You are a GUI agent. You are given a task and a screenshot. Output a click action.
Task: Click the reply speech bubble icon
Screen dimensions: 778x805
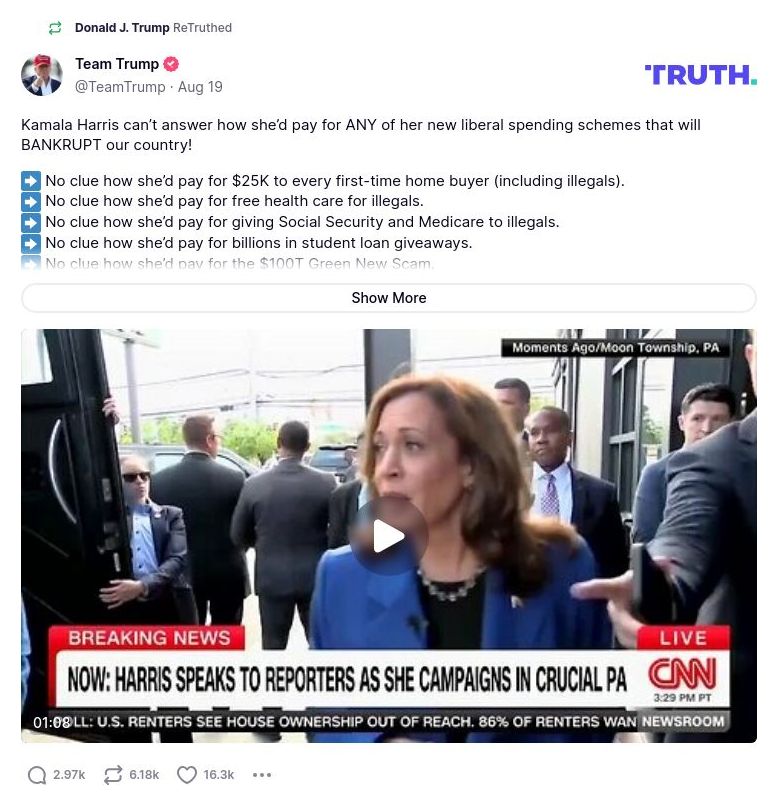[x=36, y=775]
